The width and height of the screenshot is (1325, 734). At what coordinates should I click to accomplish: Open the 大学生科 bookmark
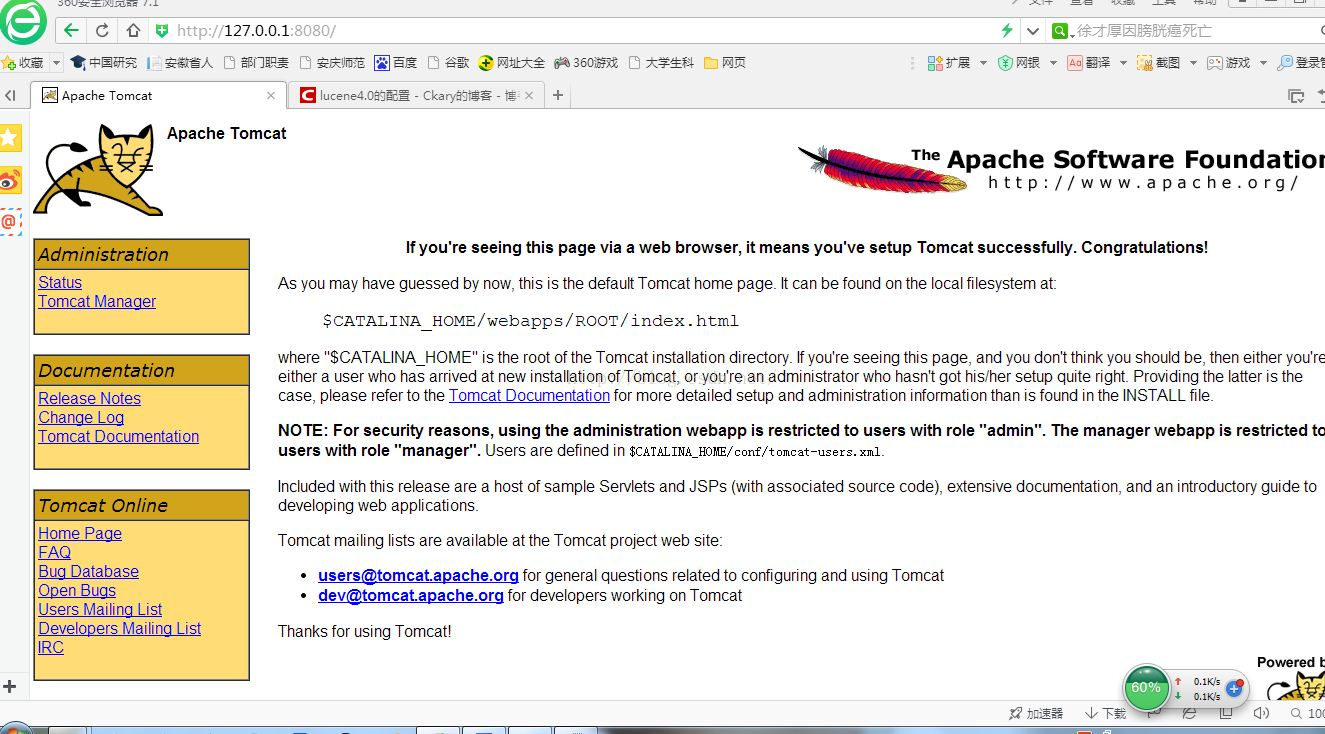[661, 62]
